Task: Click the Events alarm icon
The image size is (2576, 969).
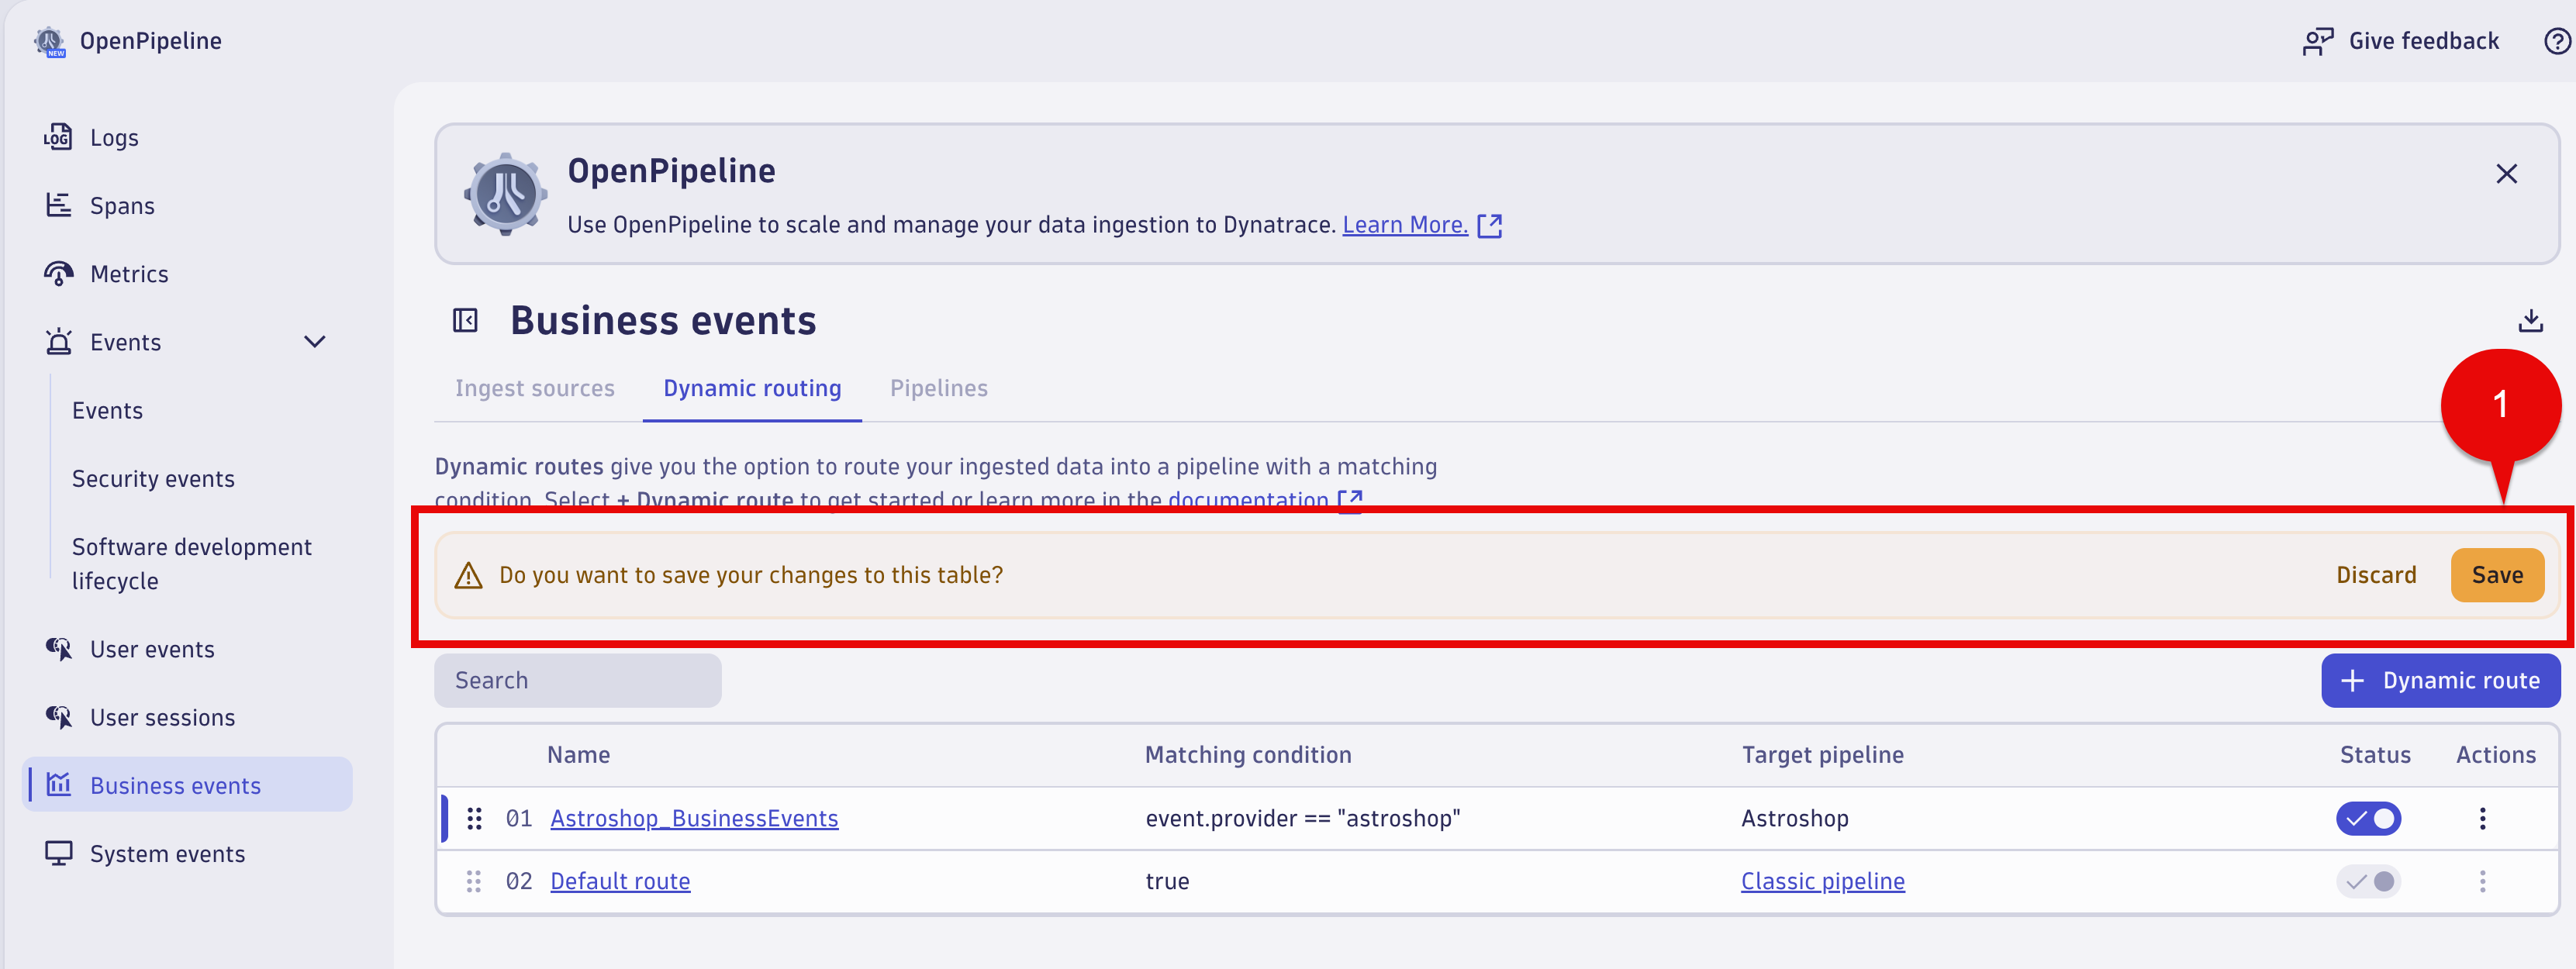Action: point(59,342)
